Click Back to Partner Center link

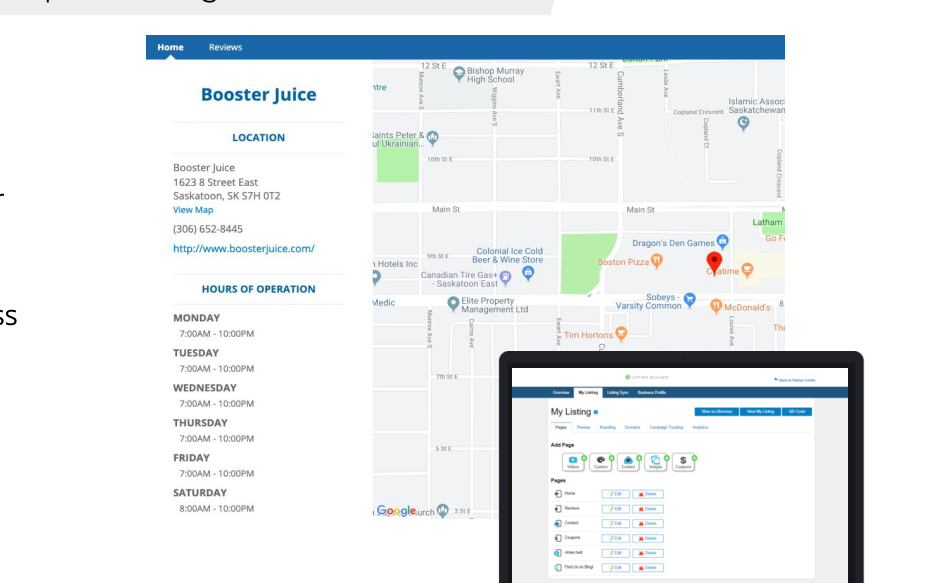tap(795, 380)
